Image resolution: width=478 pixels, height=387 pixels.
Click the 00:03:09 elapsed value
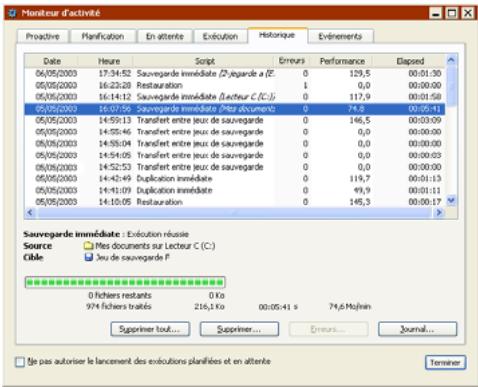[425, 120]
